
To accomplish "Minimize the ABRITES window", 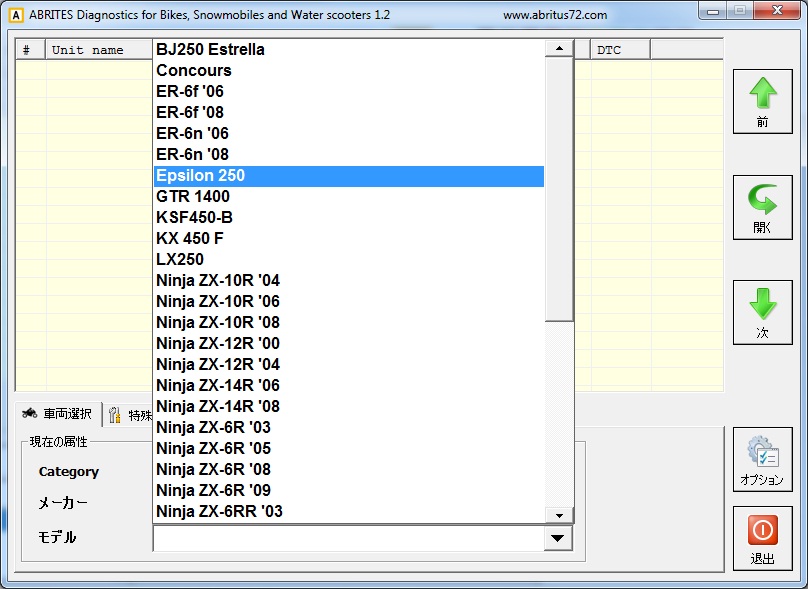I will (x=713, y=11).
